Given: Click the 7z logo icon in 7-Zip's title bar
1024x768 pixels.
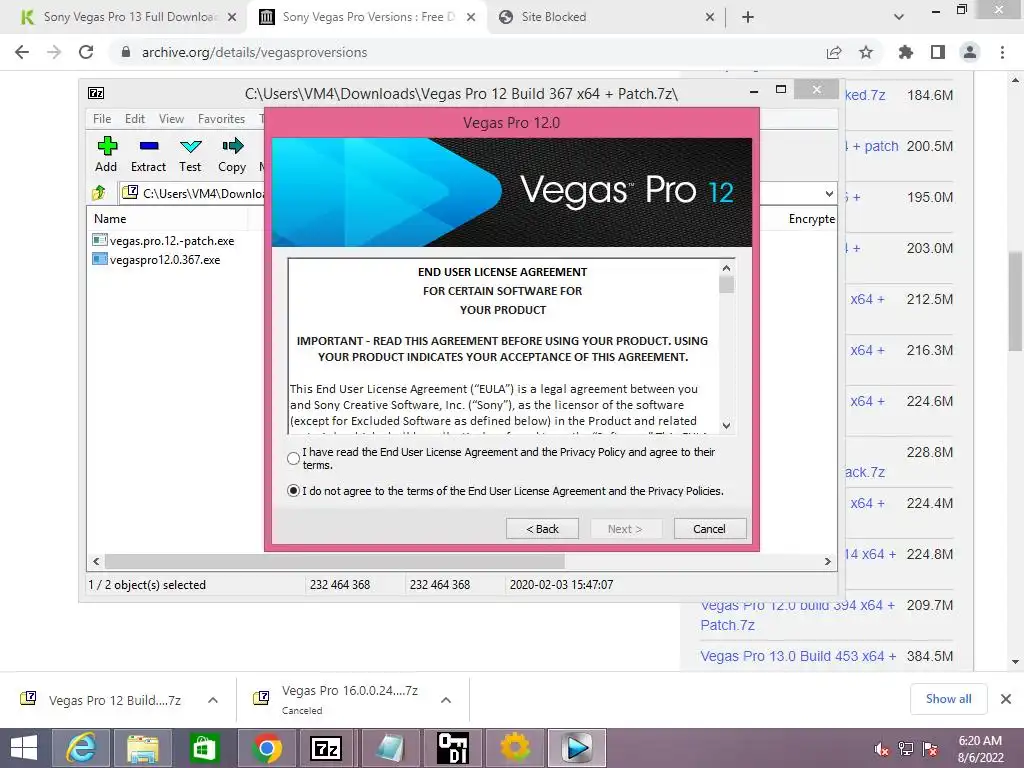Looking at the screenshot, I should click(96, 93).
